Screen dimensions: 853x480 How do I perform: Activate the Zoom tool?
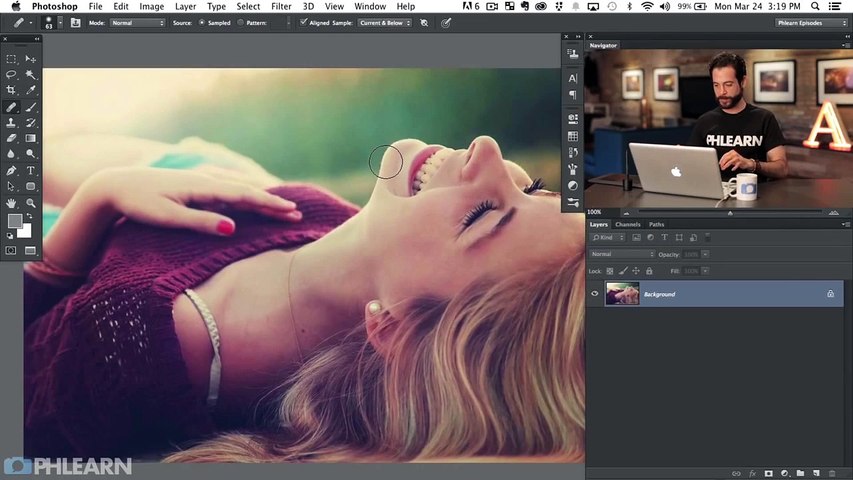tap(31, 202)
